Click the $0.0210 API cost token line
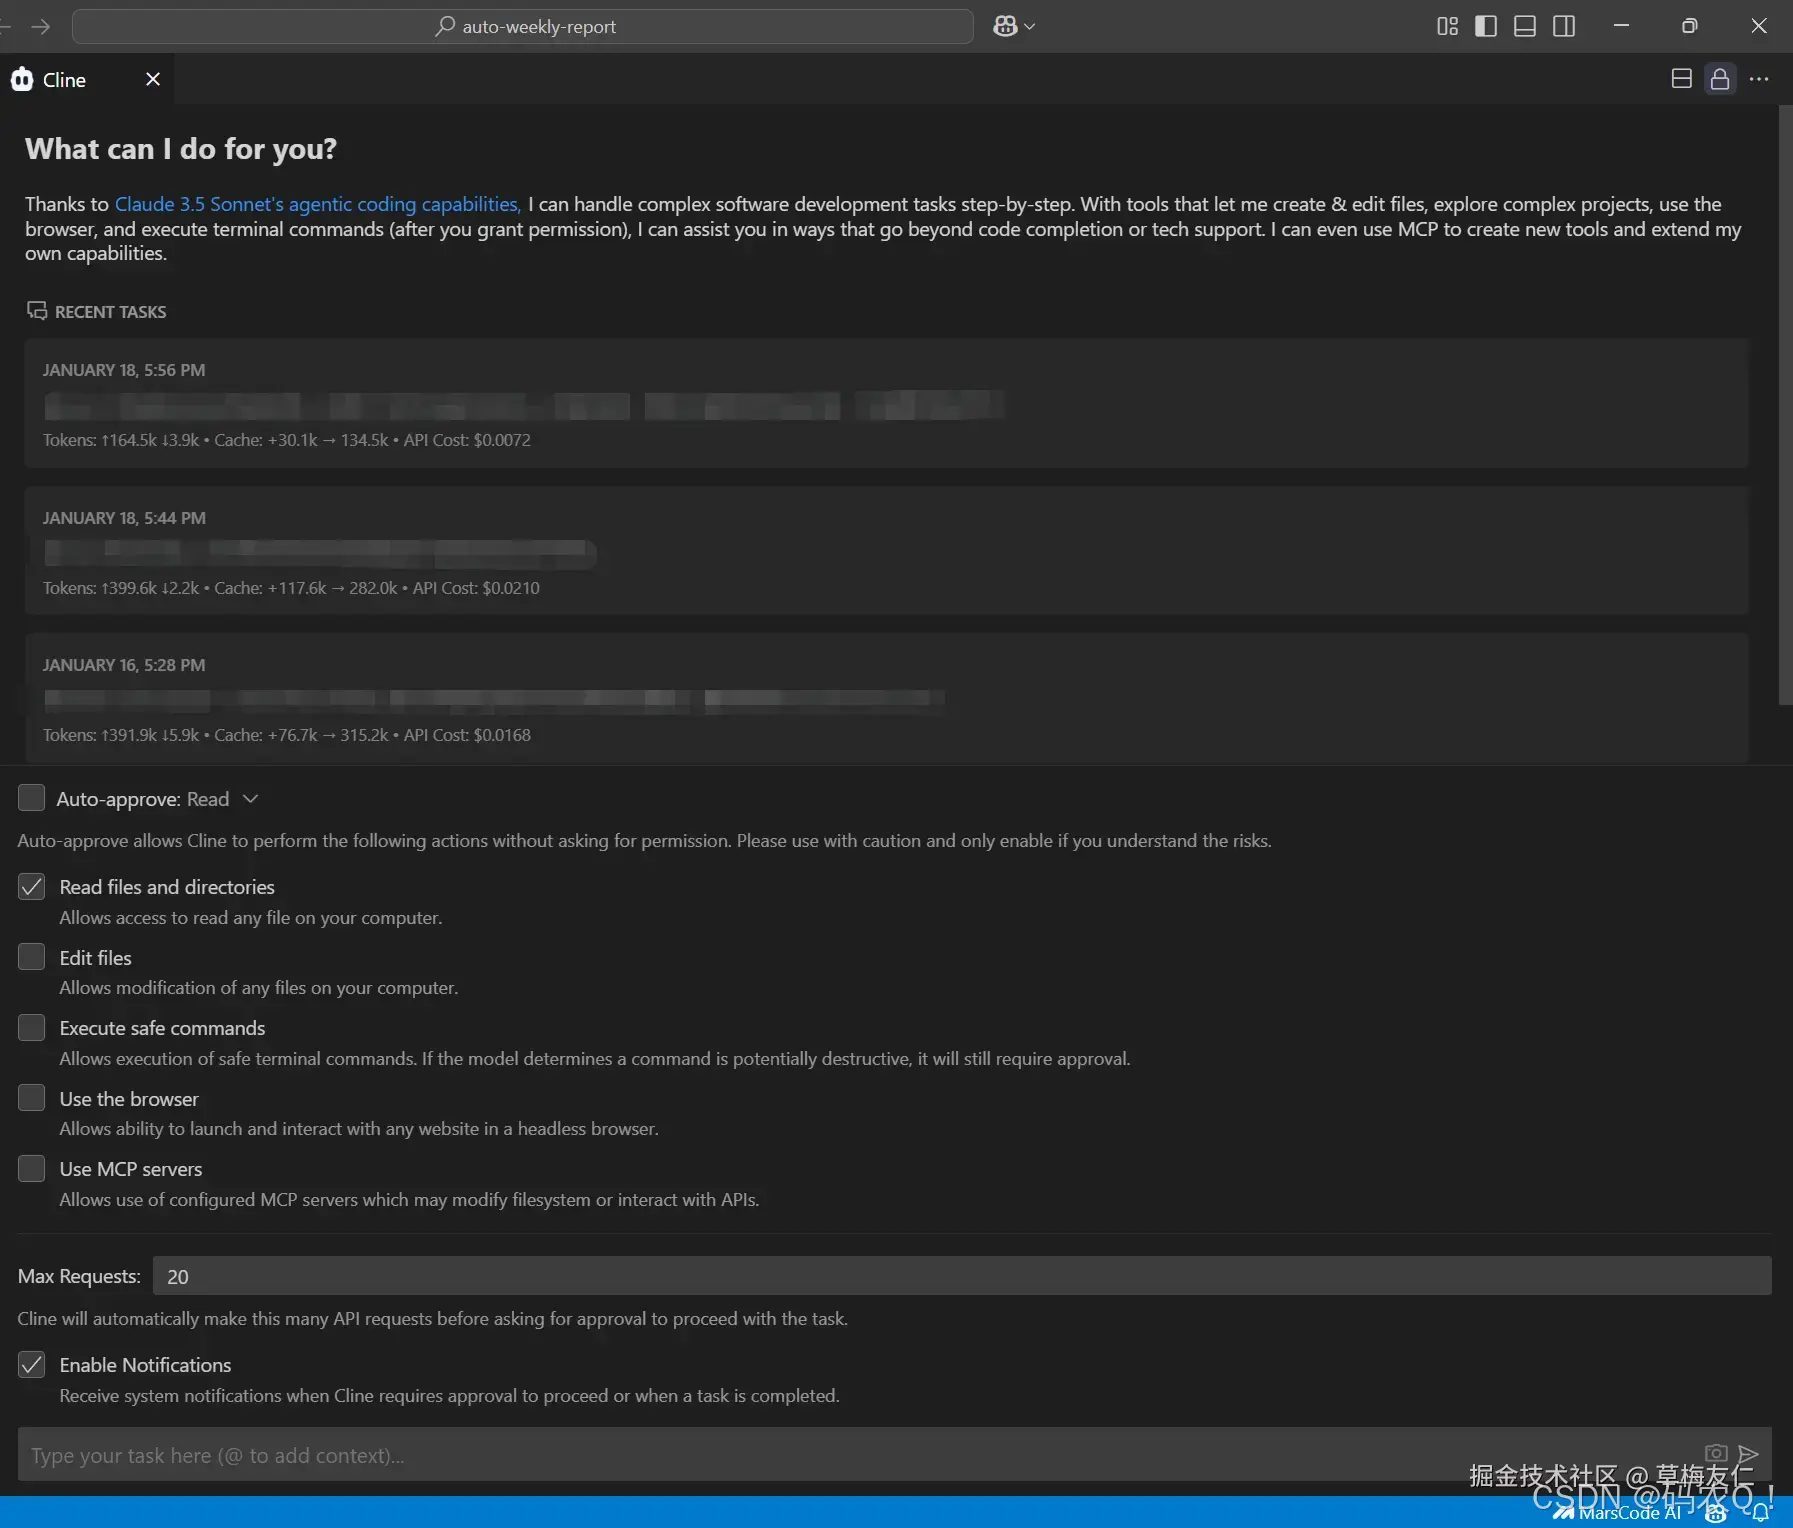The image size is (1793, 1528). tap(291, 588)
